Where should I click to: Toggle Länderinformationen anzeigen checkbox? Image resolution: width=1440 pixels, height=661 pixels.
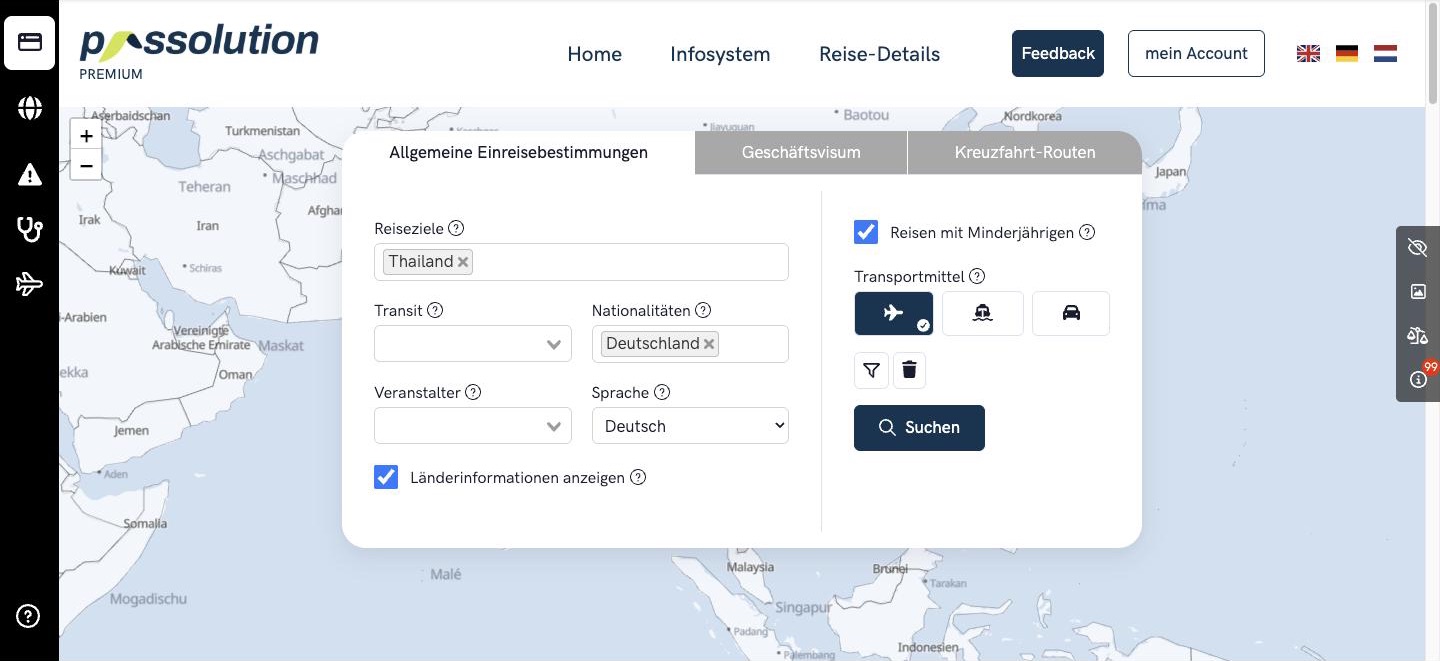pyautogui.click(x=386, y=477)
